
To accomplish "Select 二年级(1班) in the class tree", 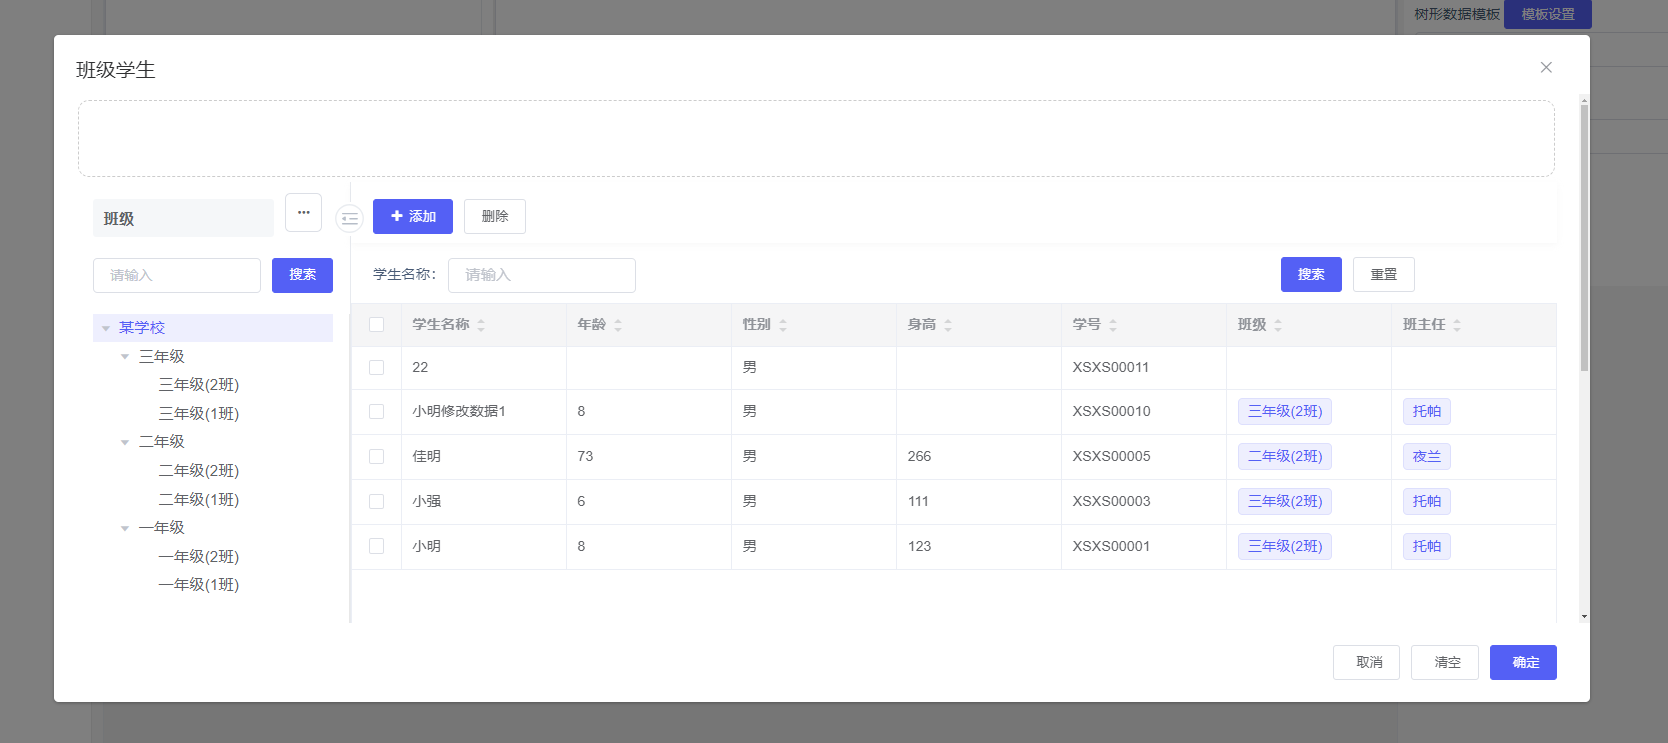I will (x=199, y=499).
